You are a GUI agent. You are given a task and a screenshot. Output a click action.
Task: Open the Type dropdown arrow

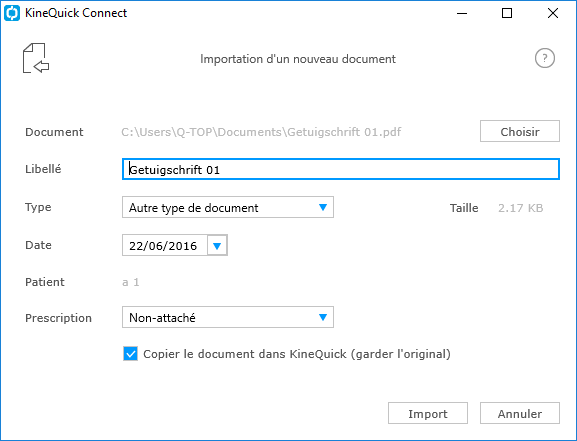click(323, 207)
